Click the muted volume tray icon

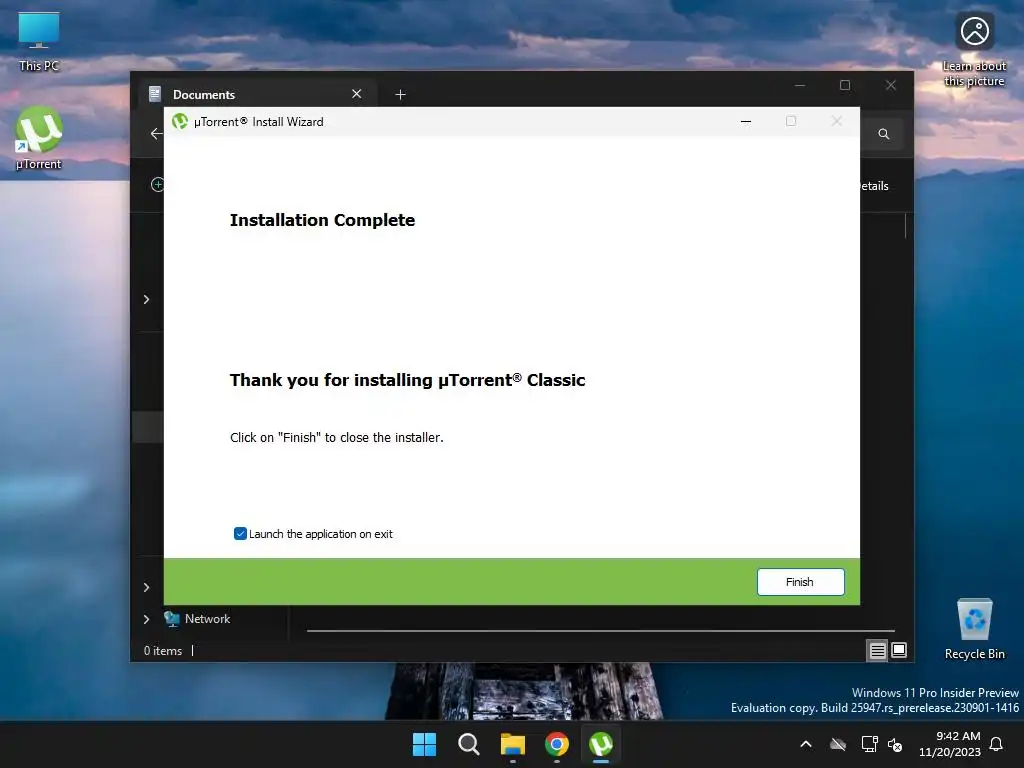click(x=895, y=744)
